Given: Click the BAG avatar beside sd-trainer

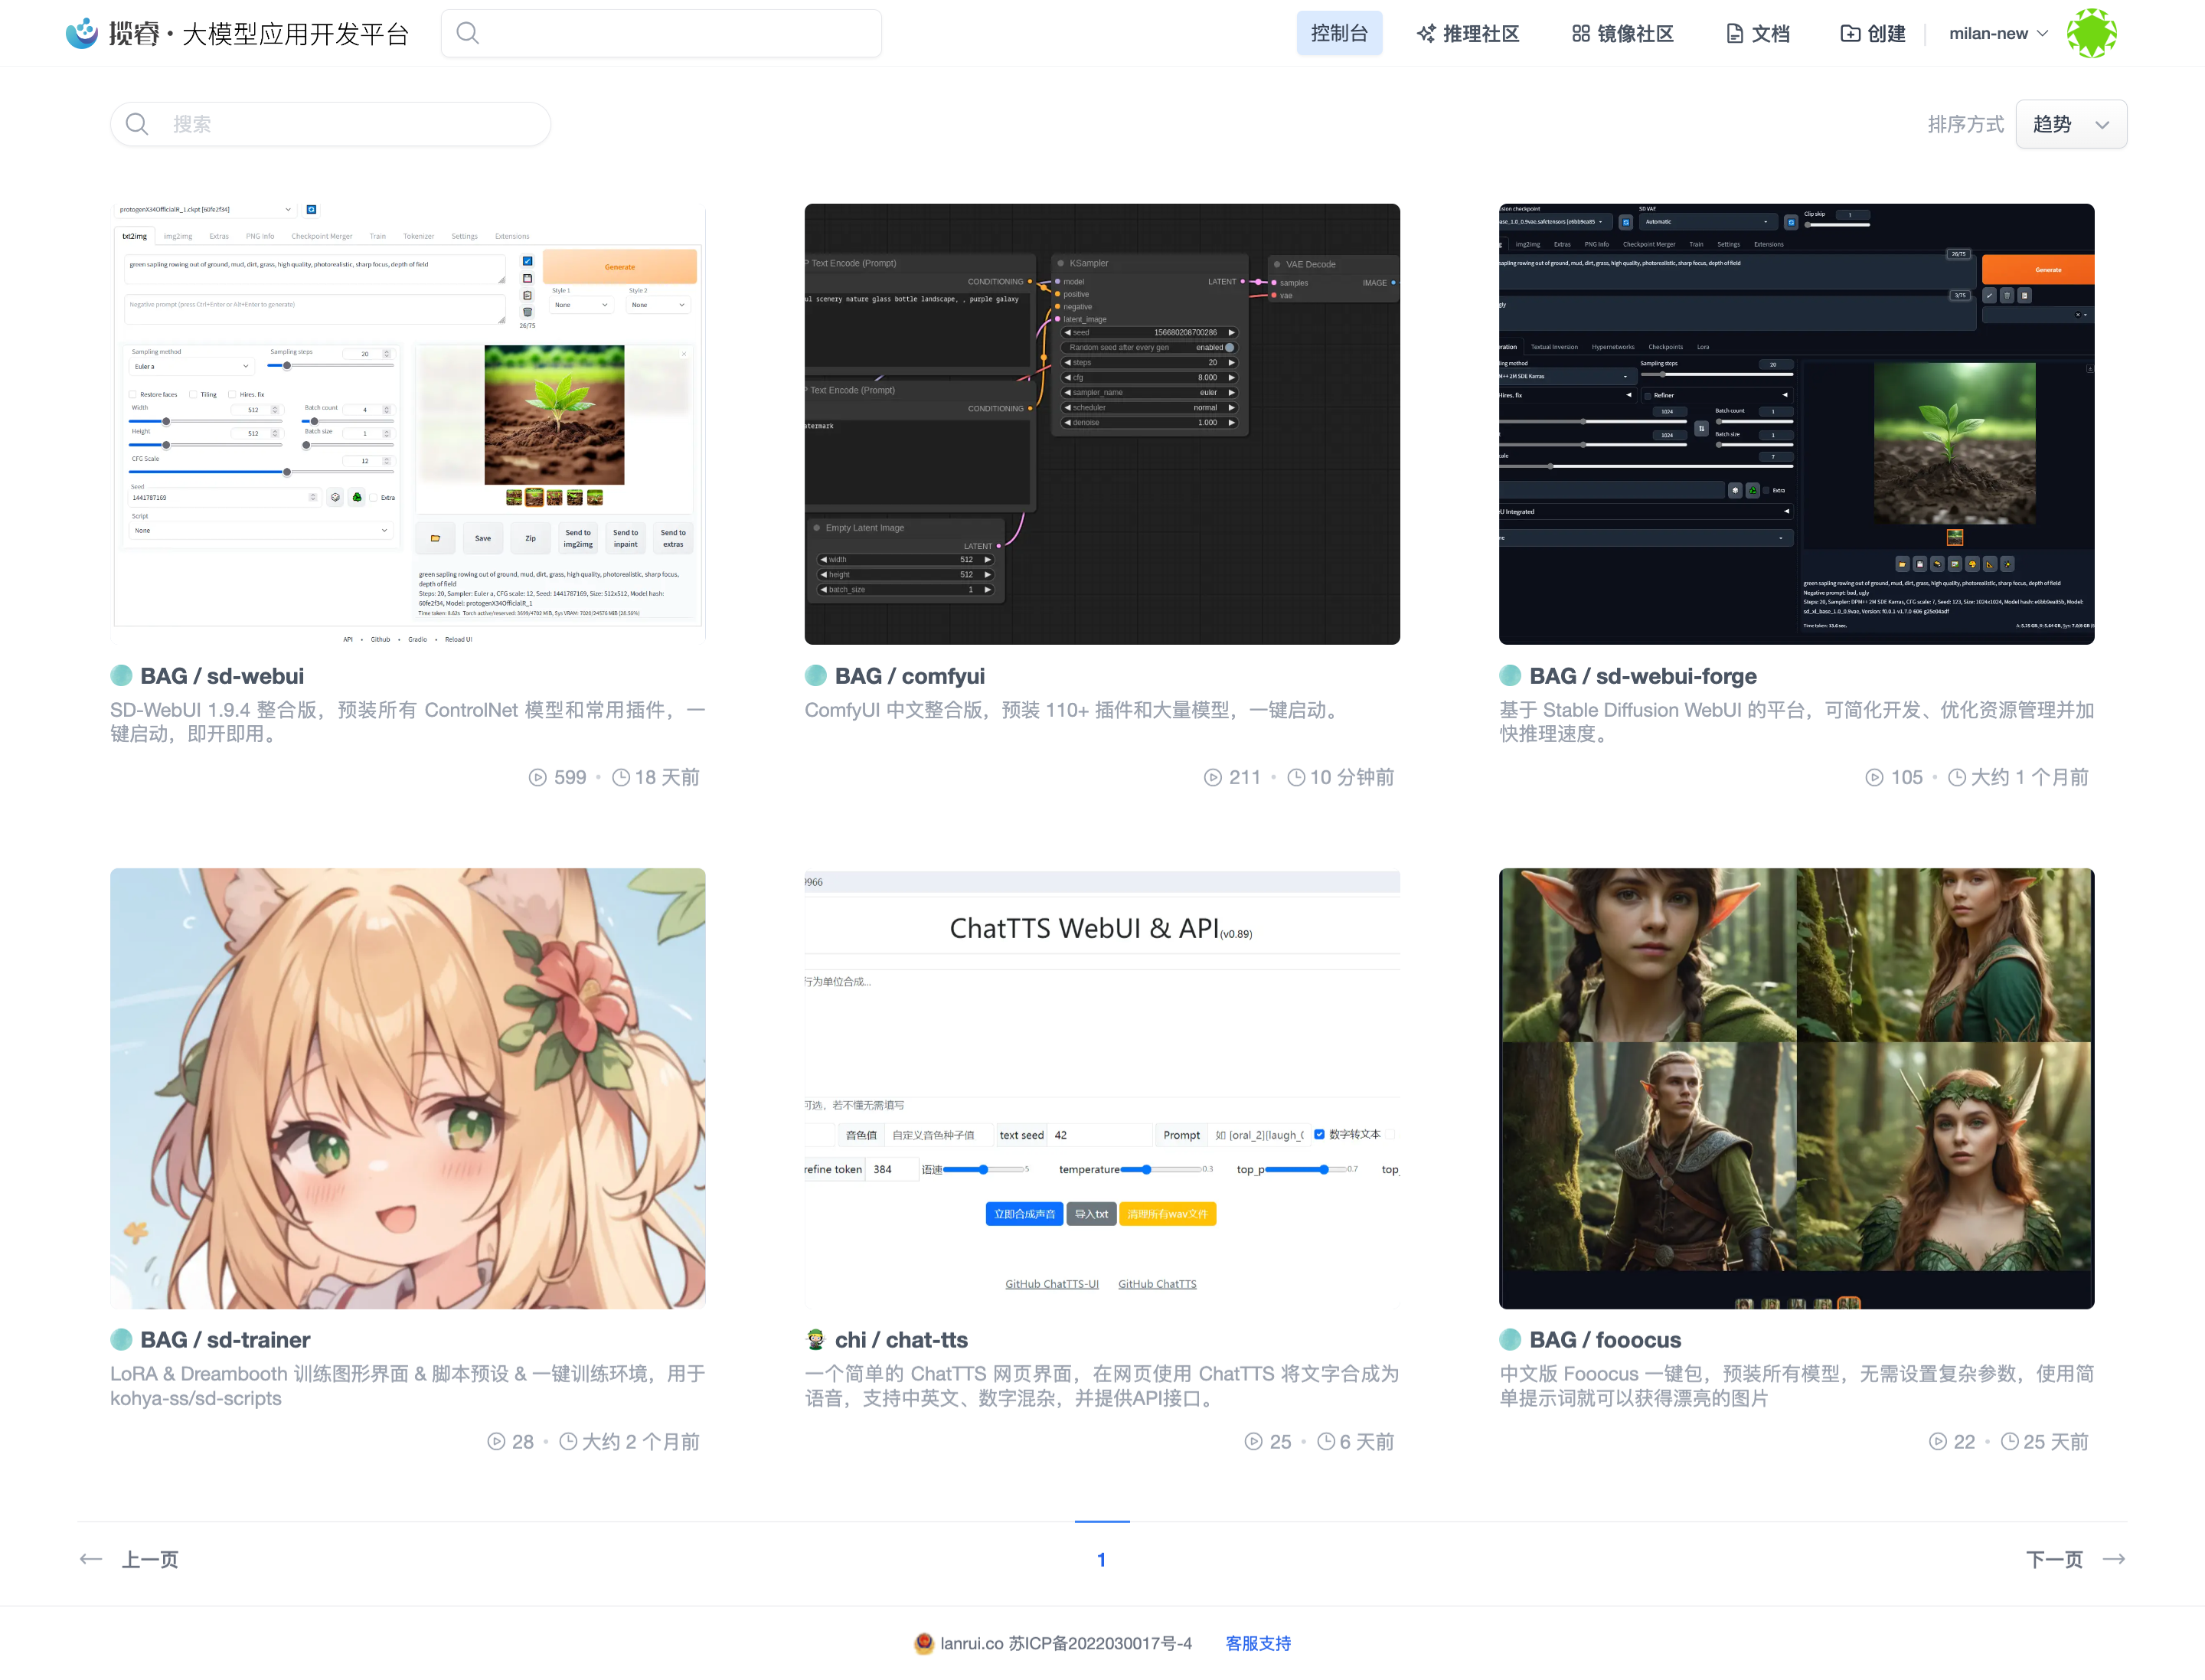Looking at the screenshot, I should (121, 1340).
